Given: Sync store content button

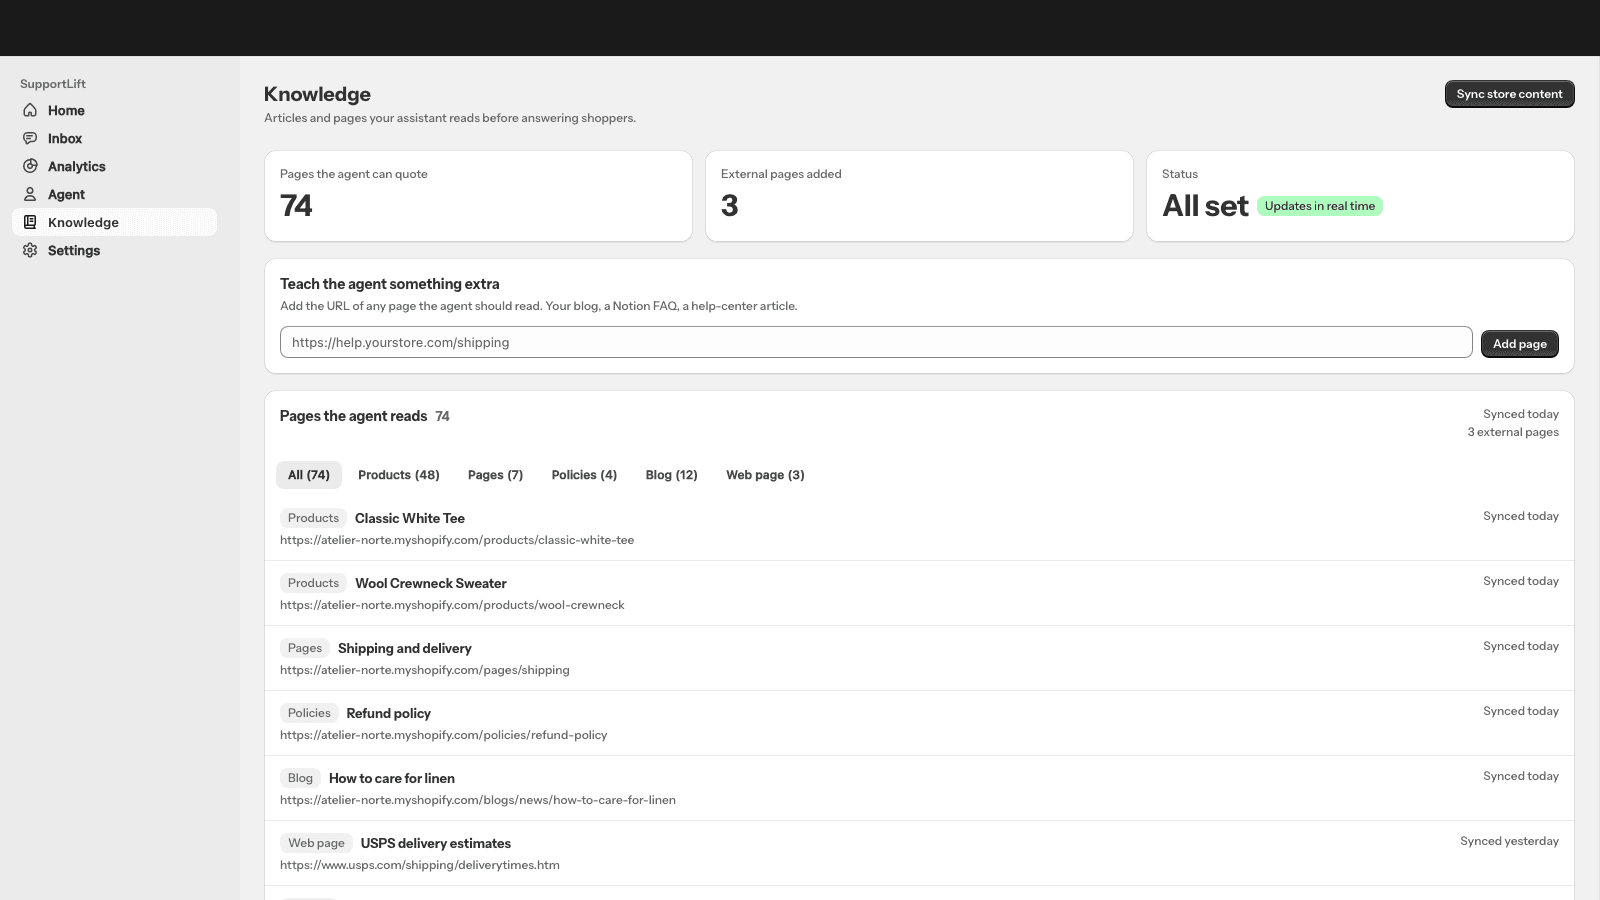Looking at the screenshot, I should click(1509, 94).
